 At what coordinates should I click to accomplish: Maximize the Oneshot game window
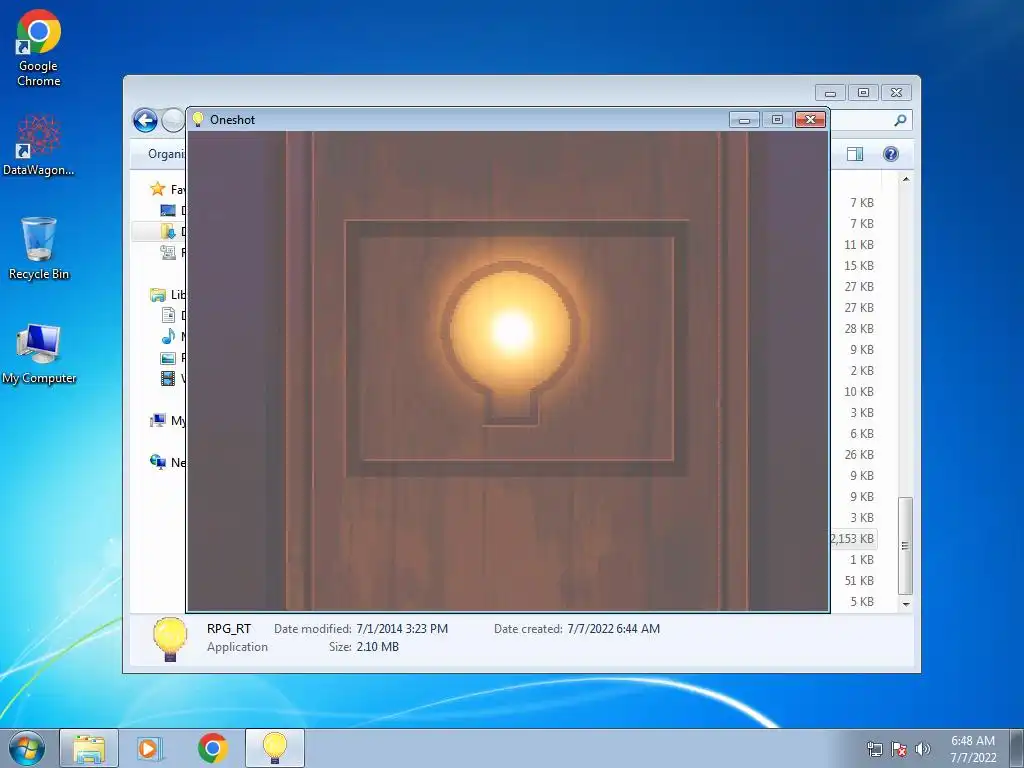click(777, 120)
